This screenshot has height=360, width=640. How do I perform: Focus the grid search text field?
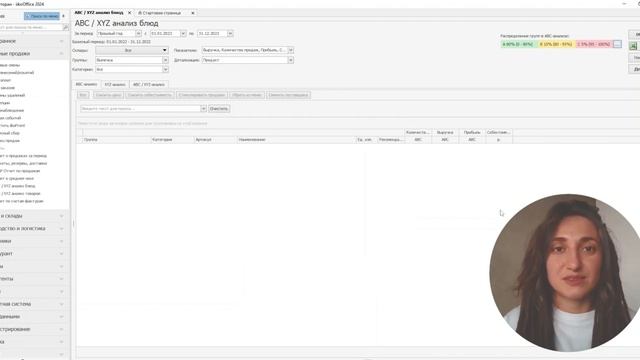point(140,109)
